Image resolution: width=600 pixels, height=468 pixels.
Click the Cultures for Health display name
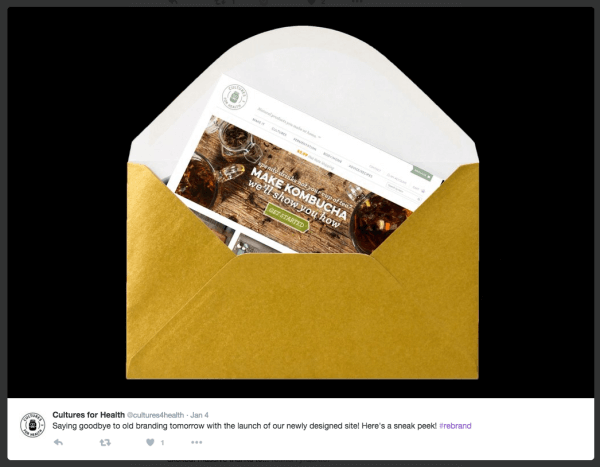click(x=88, y=415)
